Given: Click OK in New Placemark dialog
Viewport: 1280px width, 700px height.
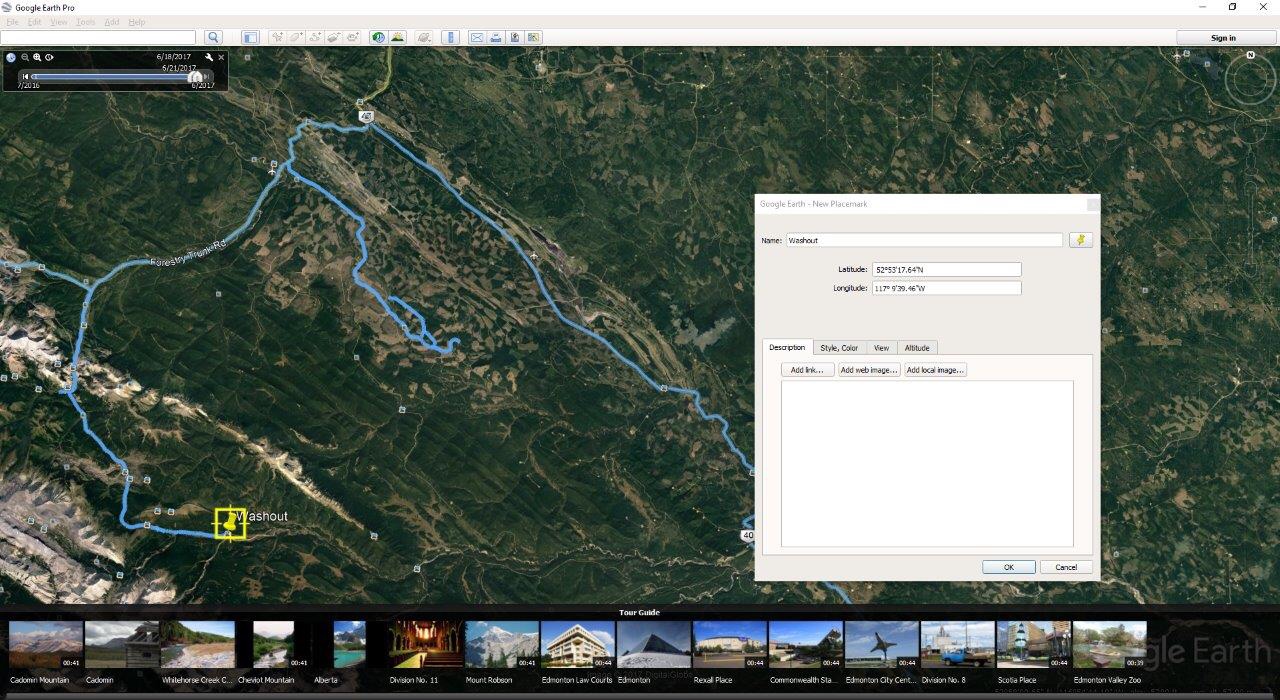Looking at the screenshot, I should [x=1008, y=567].
